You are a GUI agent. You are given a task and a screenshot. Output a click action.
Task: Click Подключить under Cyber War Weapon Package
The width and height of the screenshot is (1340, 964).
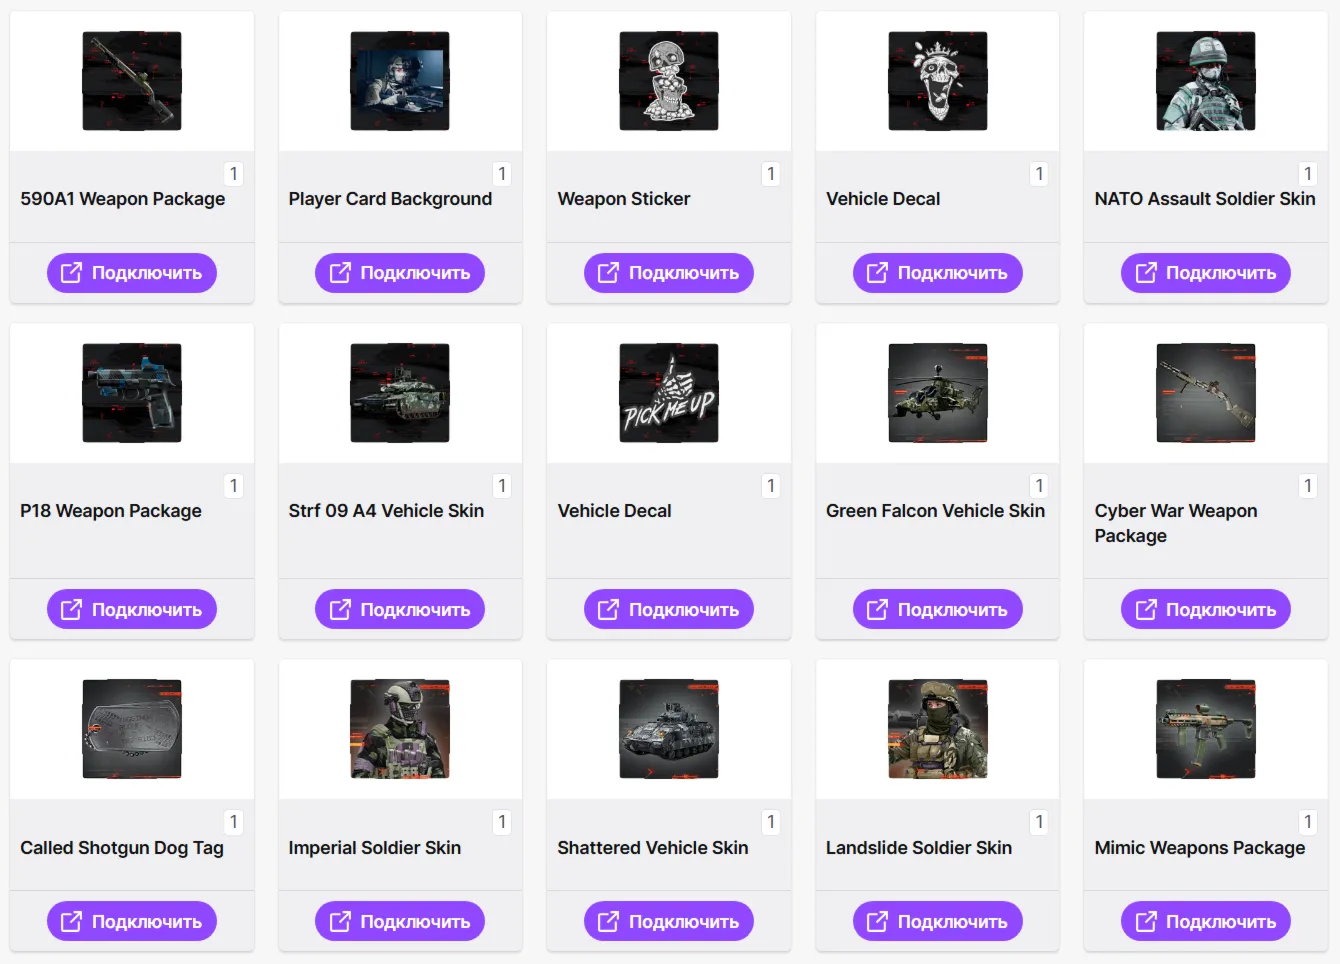1206,609
